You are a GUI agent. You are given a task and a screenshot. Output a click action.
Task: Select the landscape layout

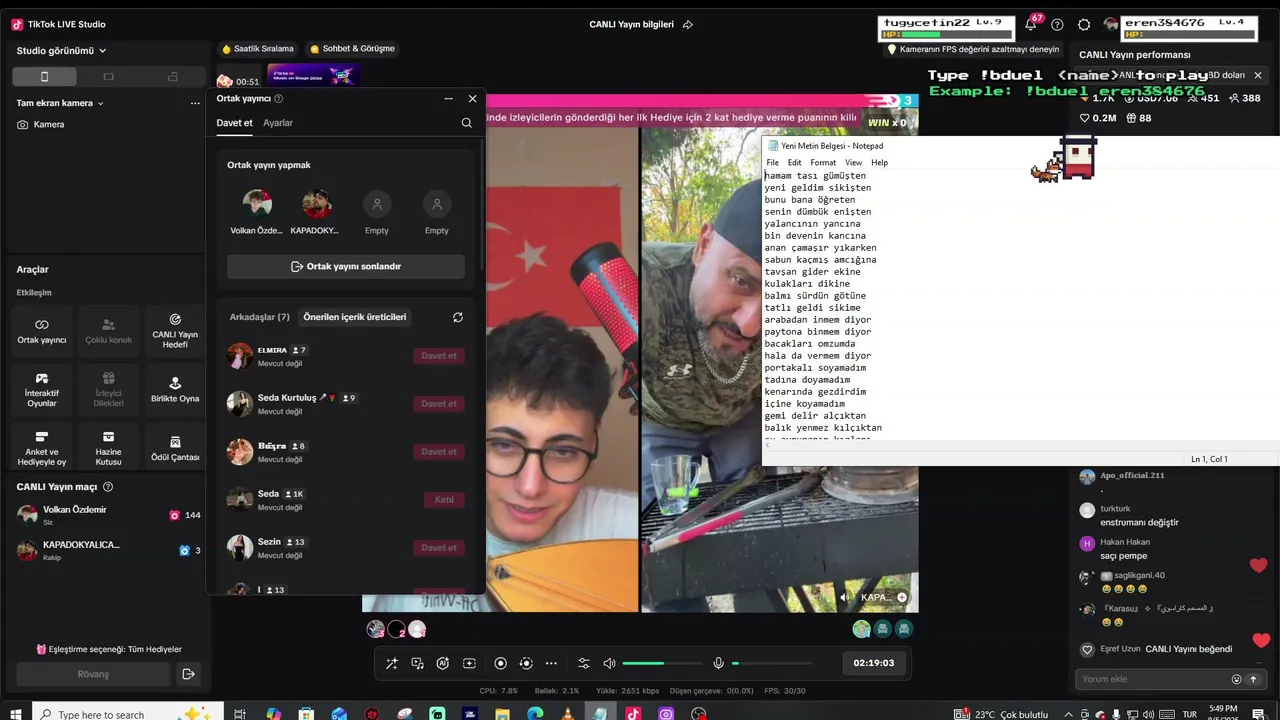[x=109, y=76]
